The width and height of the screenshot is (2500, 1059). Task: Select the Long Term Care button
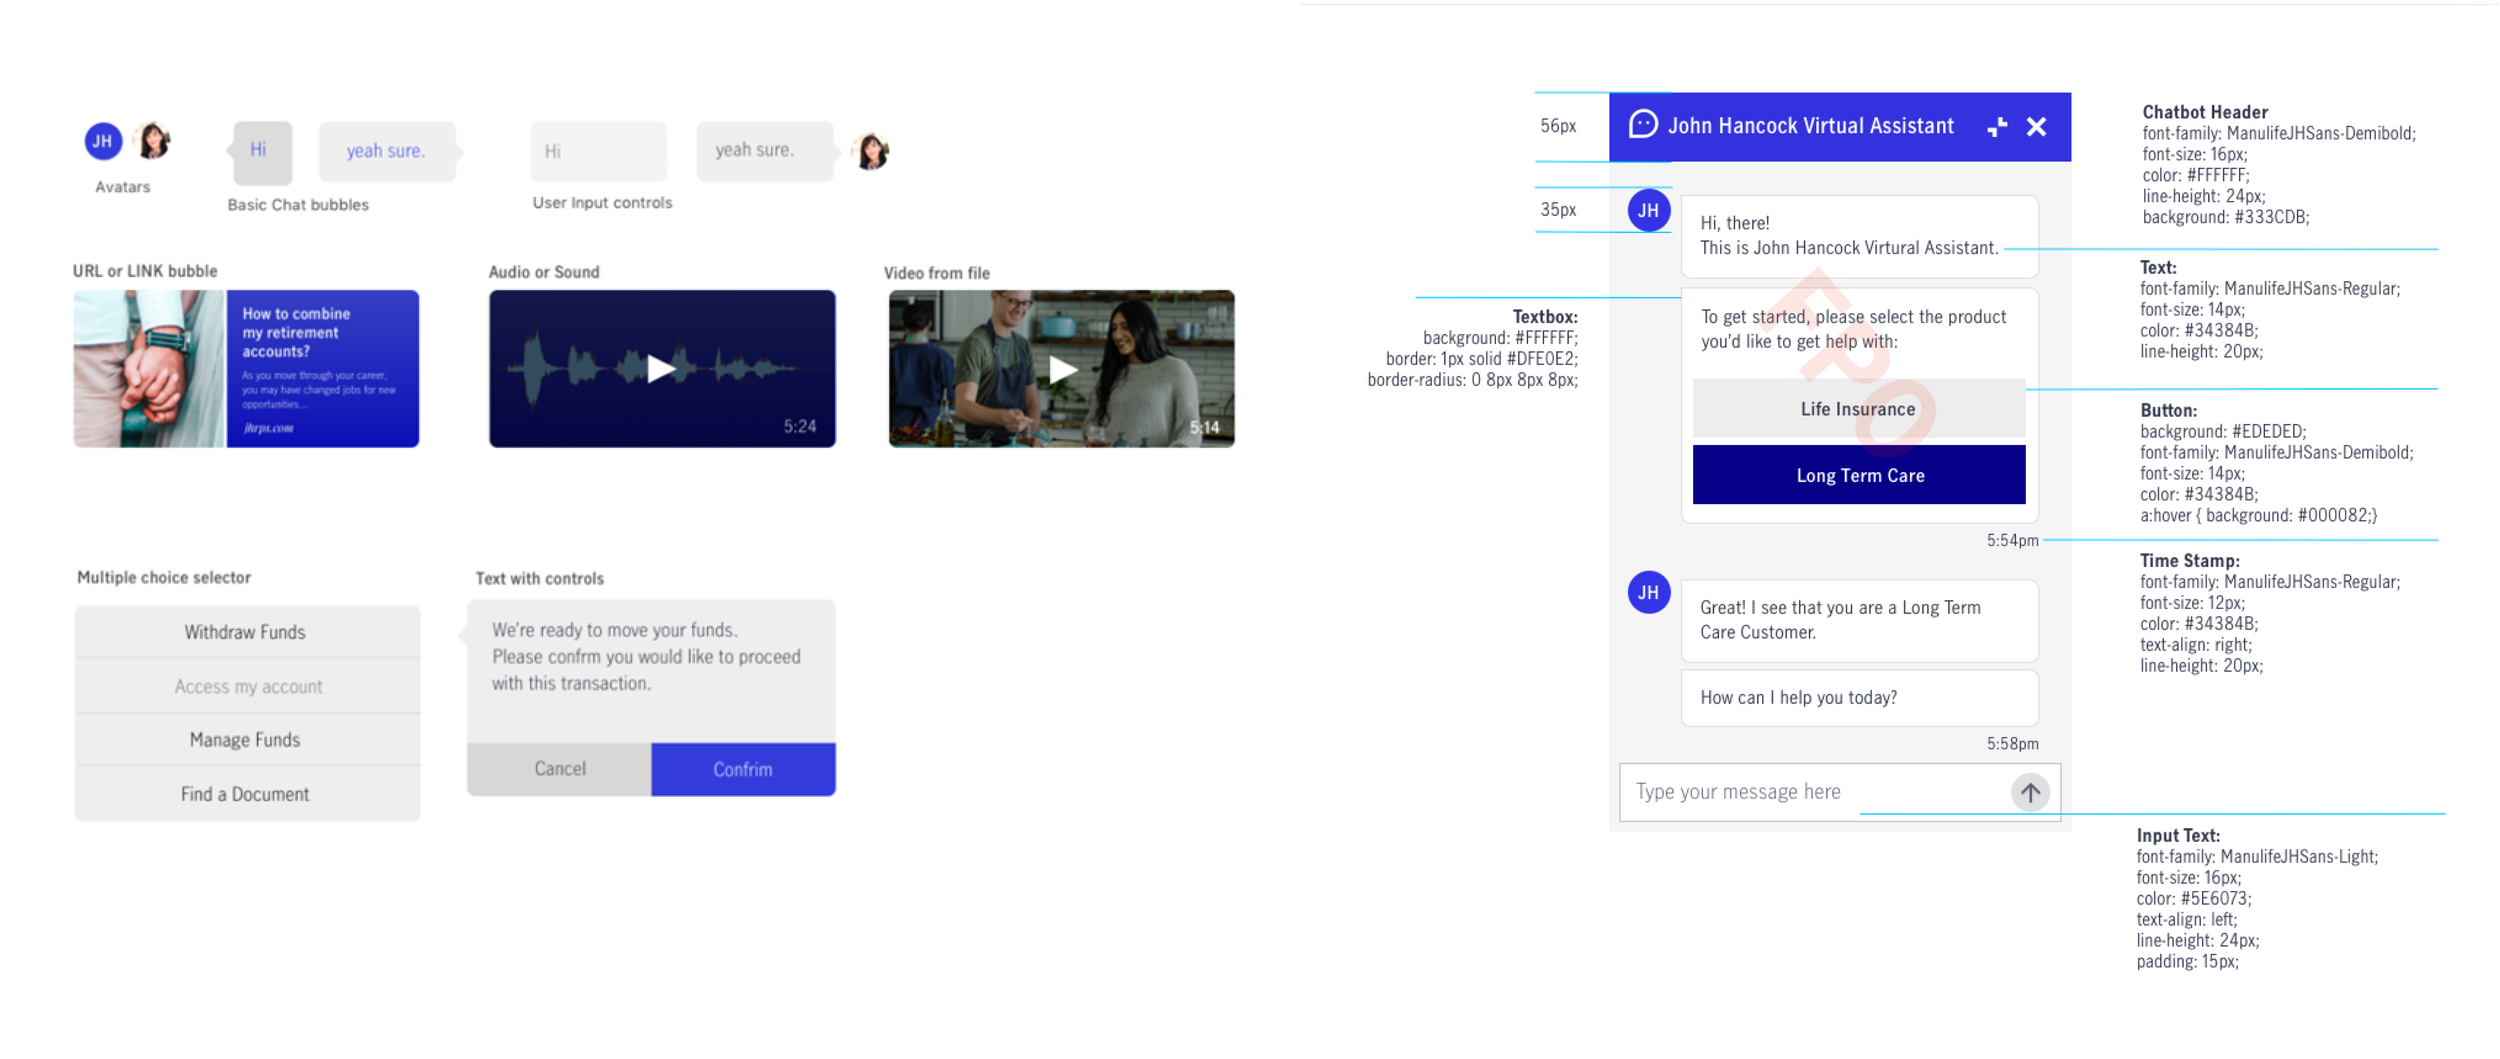pyautogui.click(x=1858, y=475)
